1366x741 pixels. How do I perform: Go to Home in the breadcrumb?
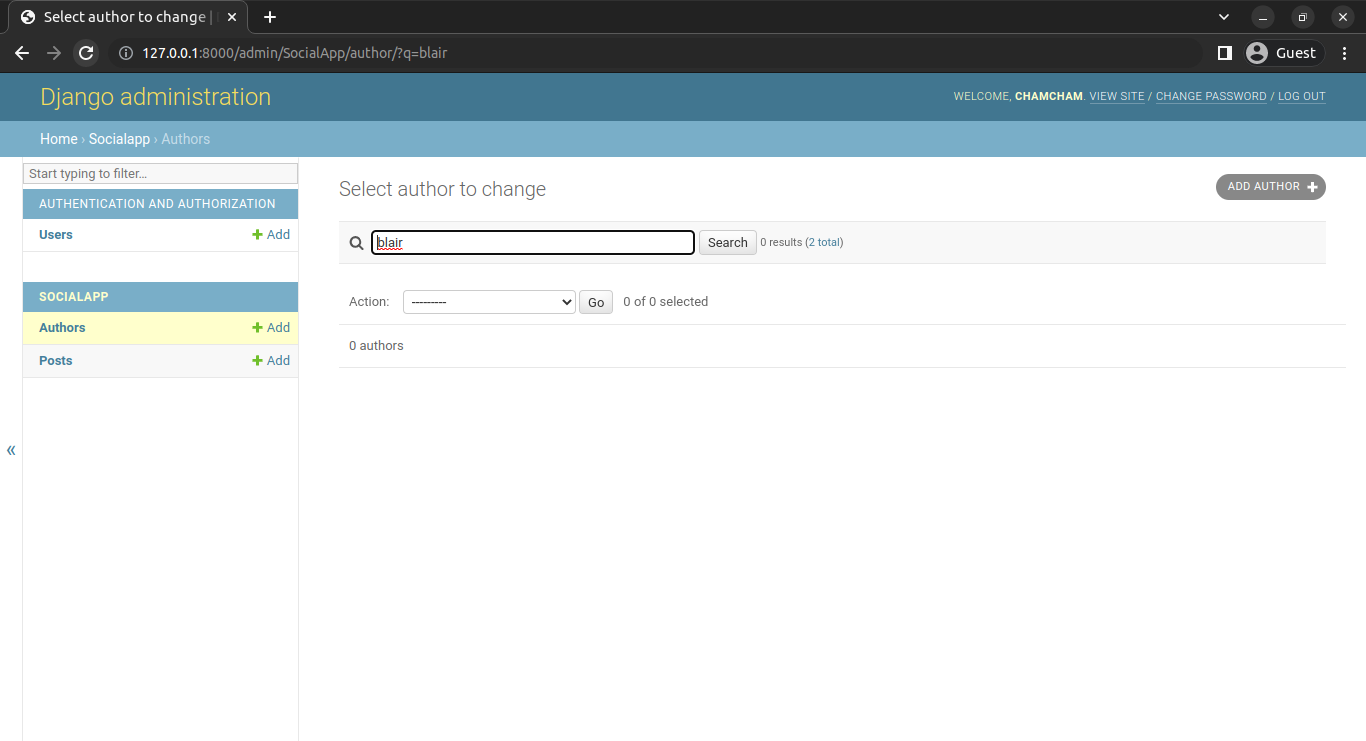pyautogui.click(x=58, y=139)
